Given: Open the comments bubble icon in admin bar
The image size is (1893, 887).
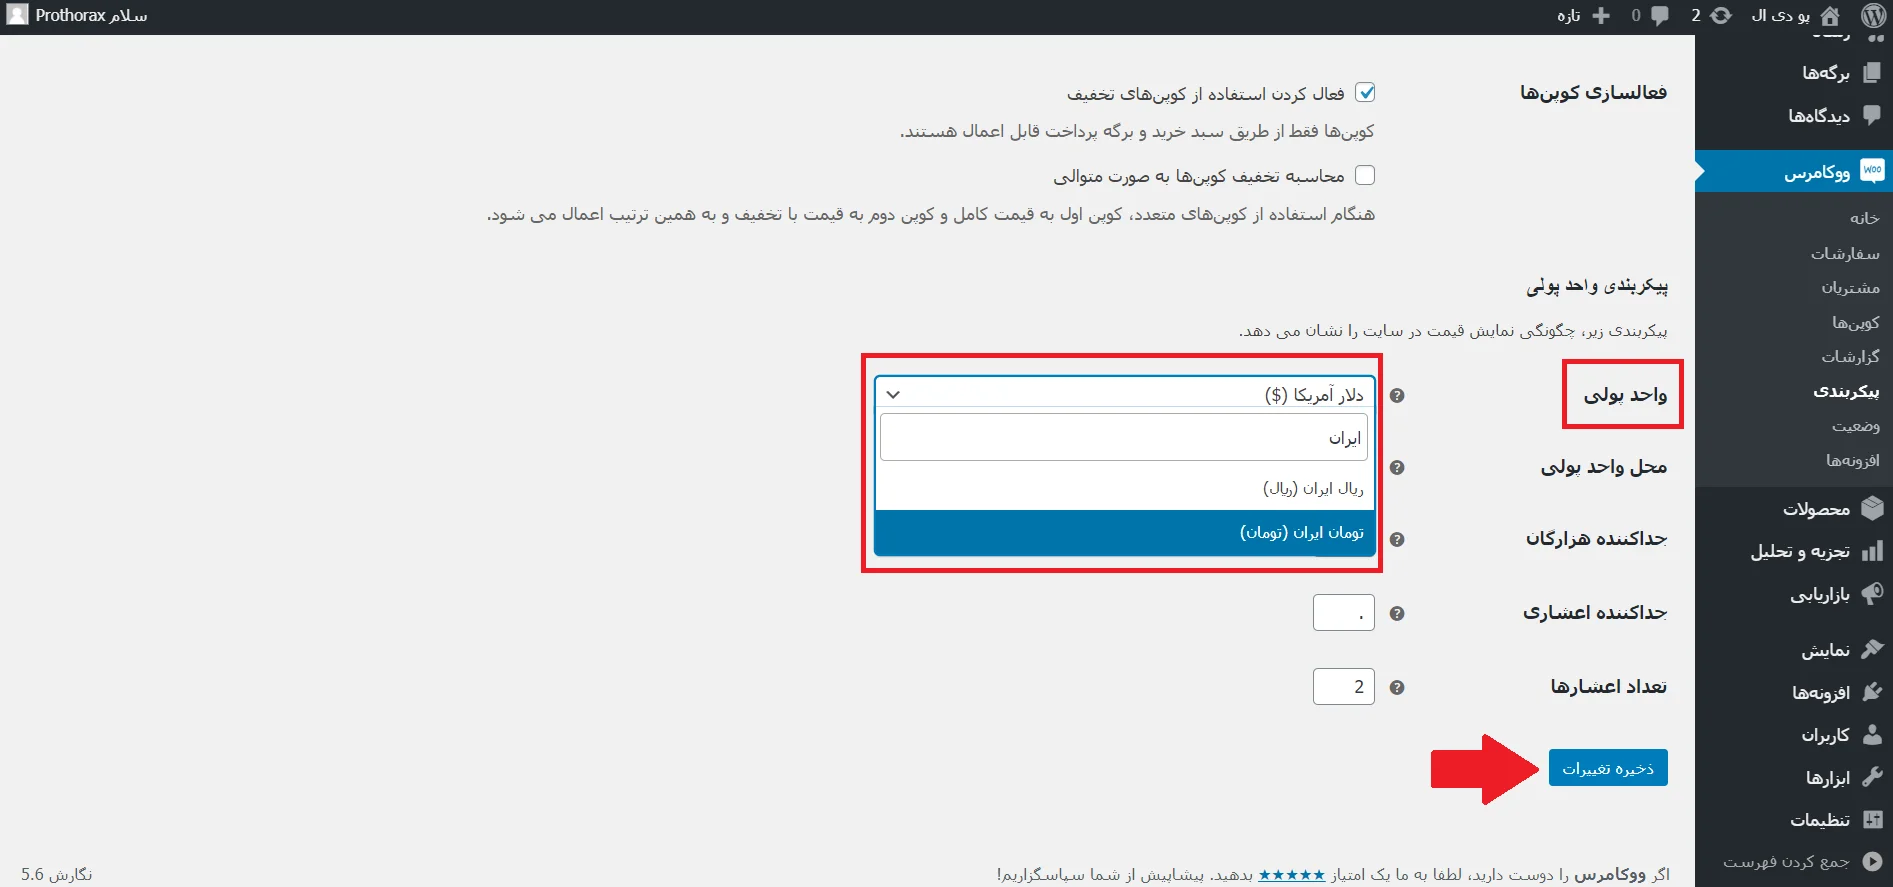Looking at the screenshot, I should [x=1660, y=16].
